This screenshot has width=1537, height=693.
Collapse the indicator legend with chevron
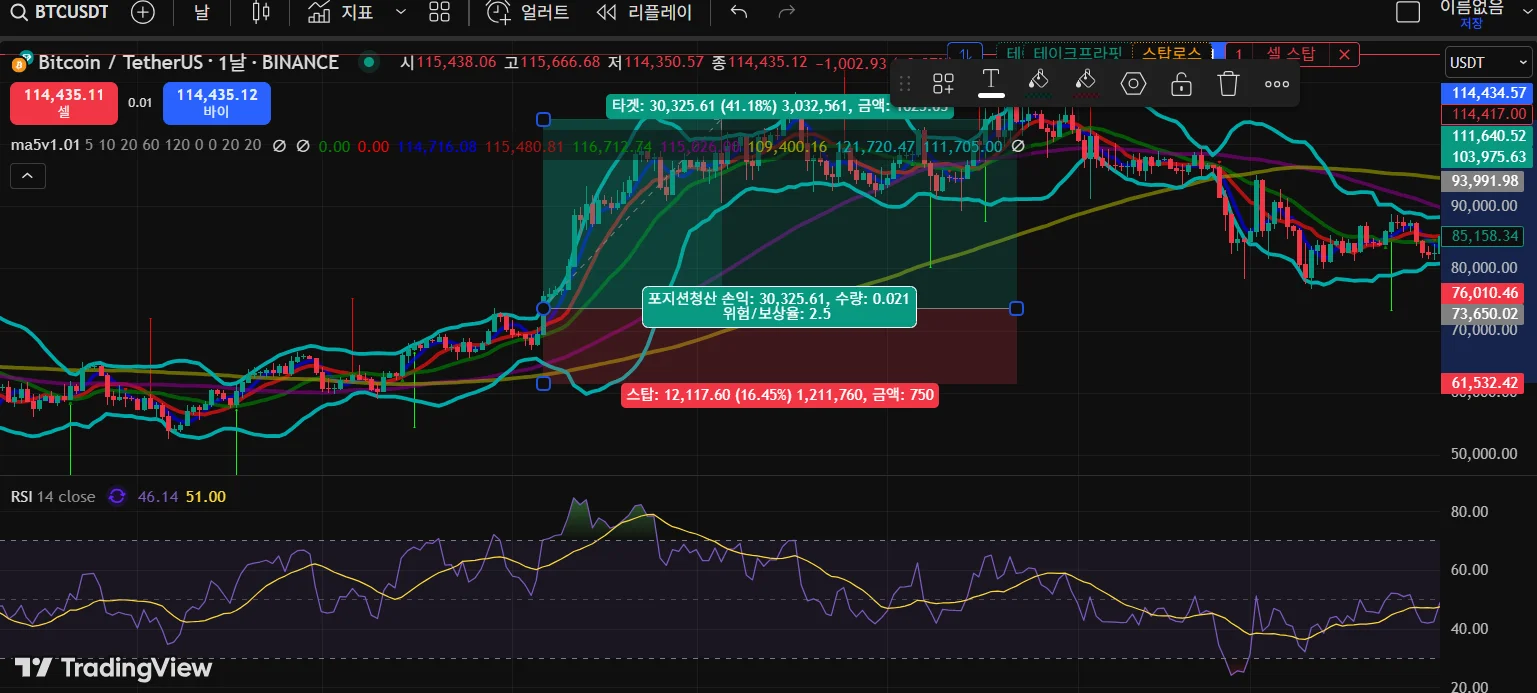tap(27, 176)
